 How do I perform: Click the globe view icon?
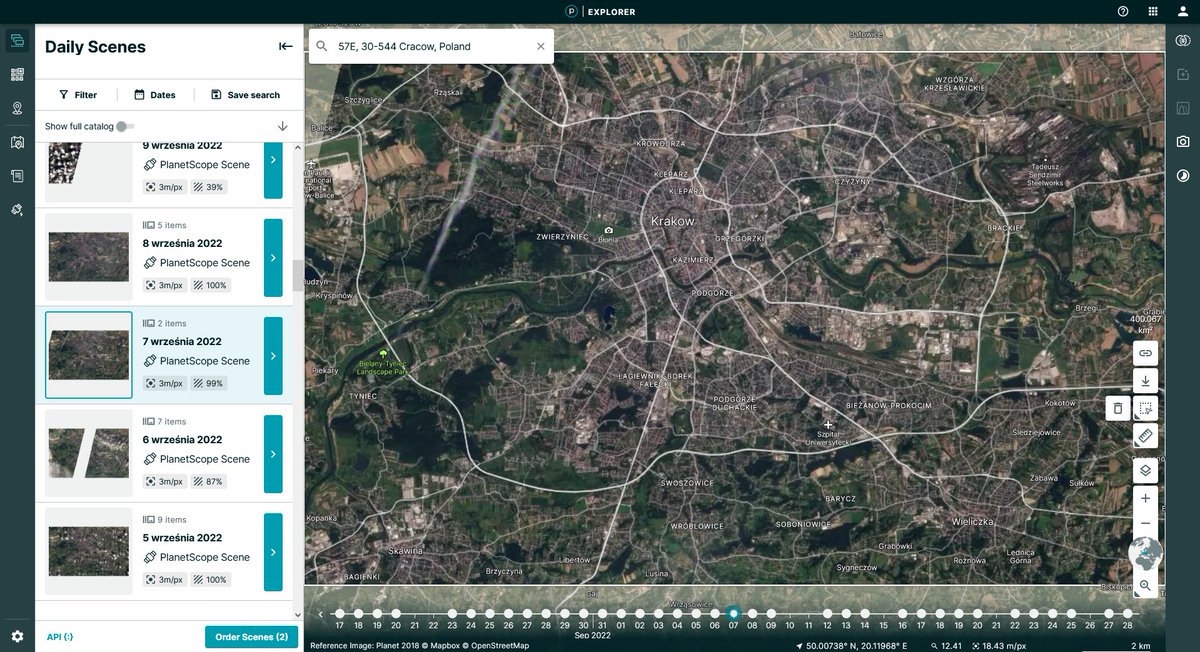(x=1146, y=553)
